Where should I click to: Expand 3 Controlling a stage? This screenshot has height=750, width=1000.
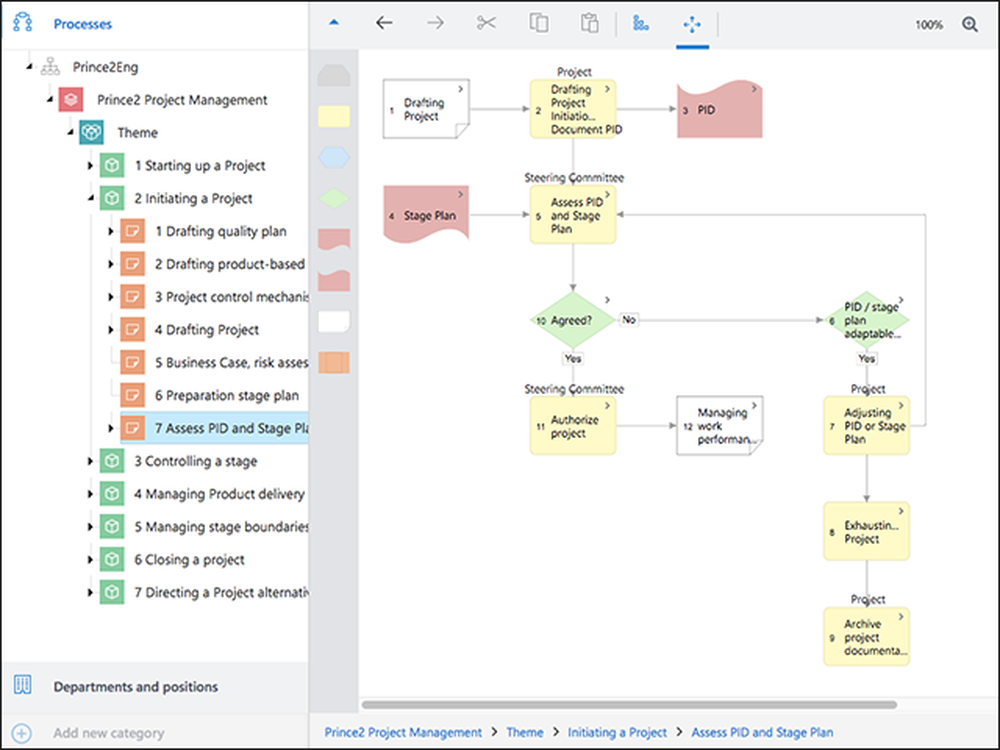click(90, 460)
